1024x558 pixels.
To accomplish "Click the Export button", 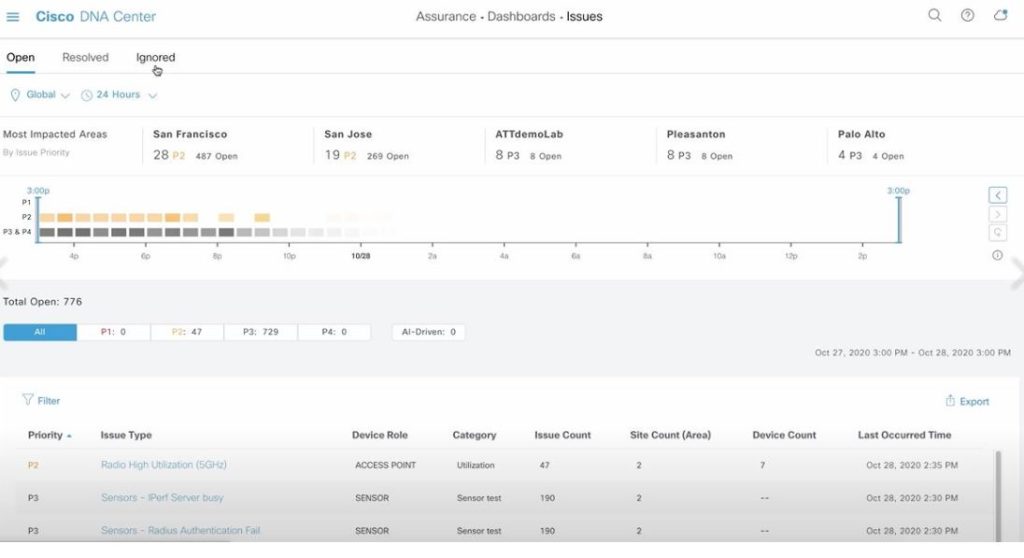I will (x=966, y=401).
